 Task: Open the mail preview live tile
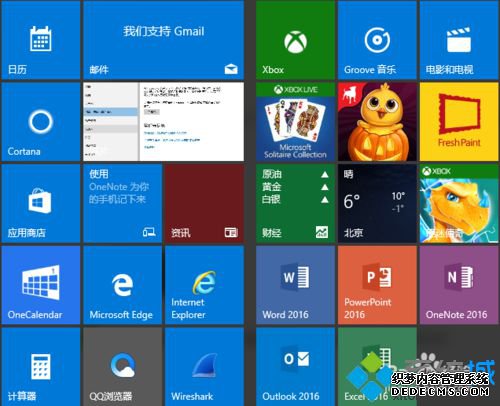click(164, 122)
